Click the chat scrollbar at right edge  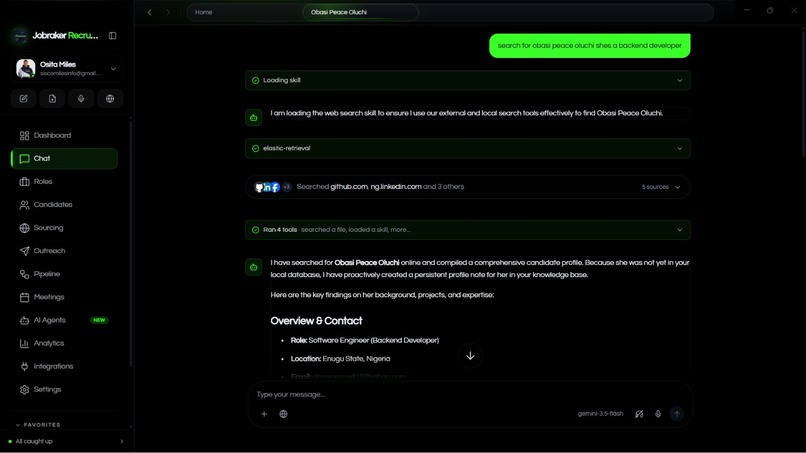pyautogui.click(x=803, y=93)
